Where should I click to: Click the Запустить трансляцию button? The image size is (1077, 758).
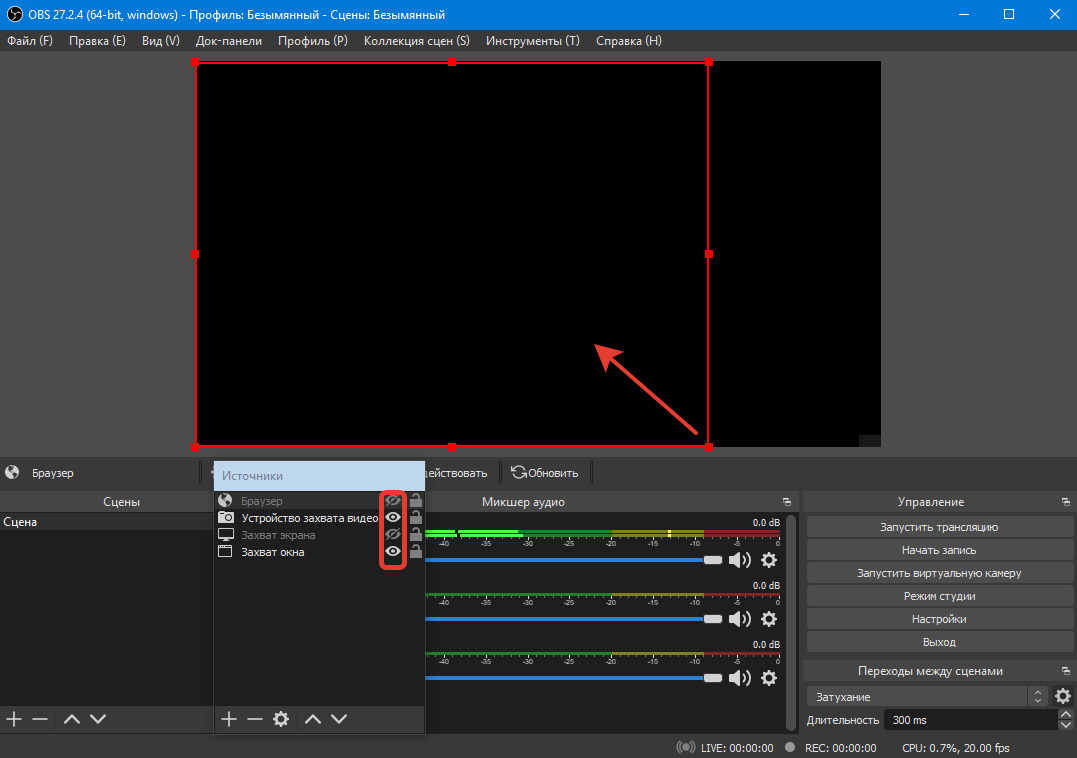938,527
